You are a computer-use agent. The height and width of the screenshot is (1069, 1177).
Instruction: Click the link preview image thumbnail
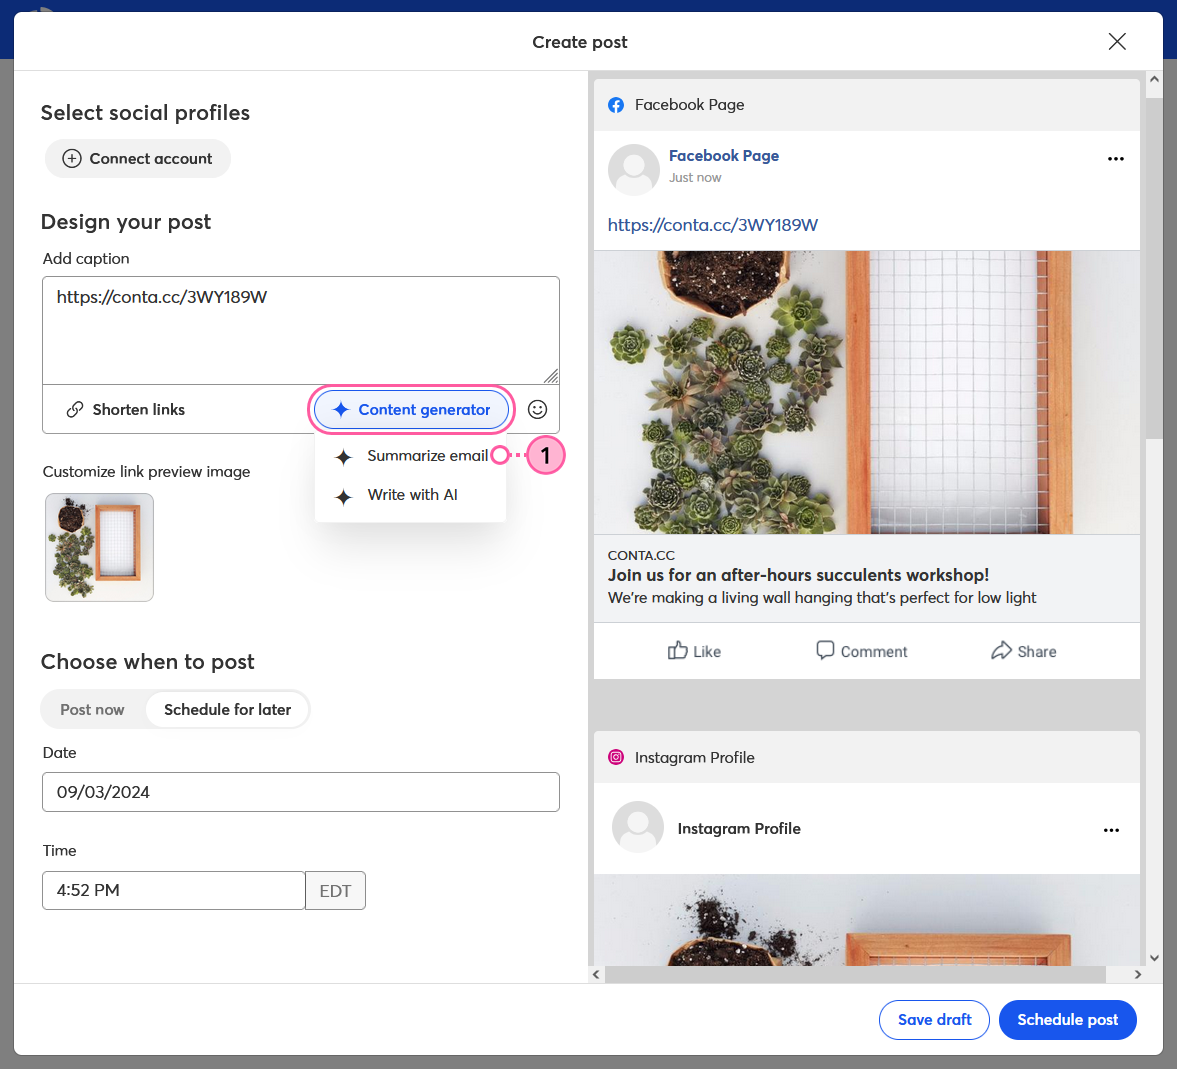[99, 547]
